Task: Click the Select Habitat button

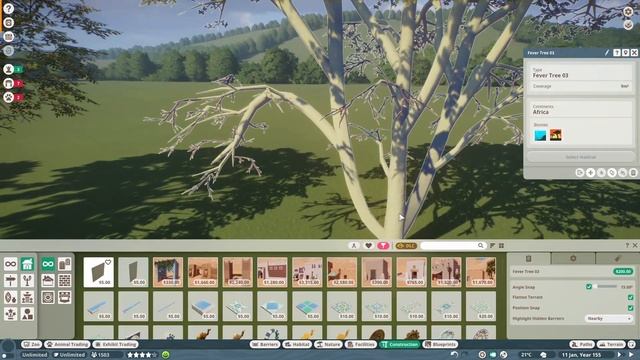Action: [581, 157]
